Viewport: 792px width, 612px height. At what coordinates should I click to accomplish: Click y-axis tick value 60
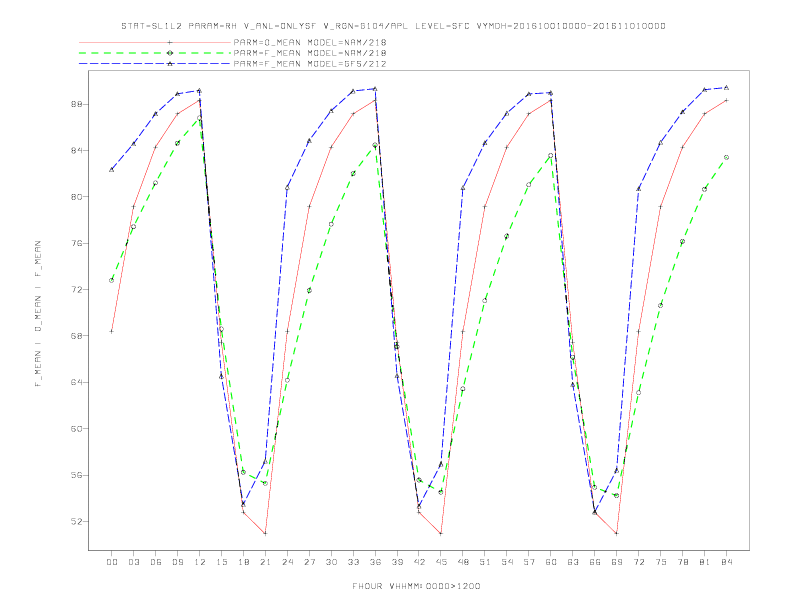(76, 429)
